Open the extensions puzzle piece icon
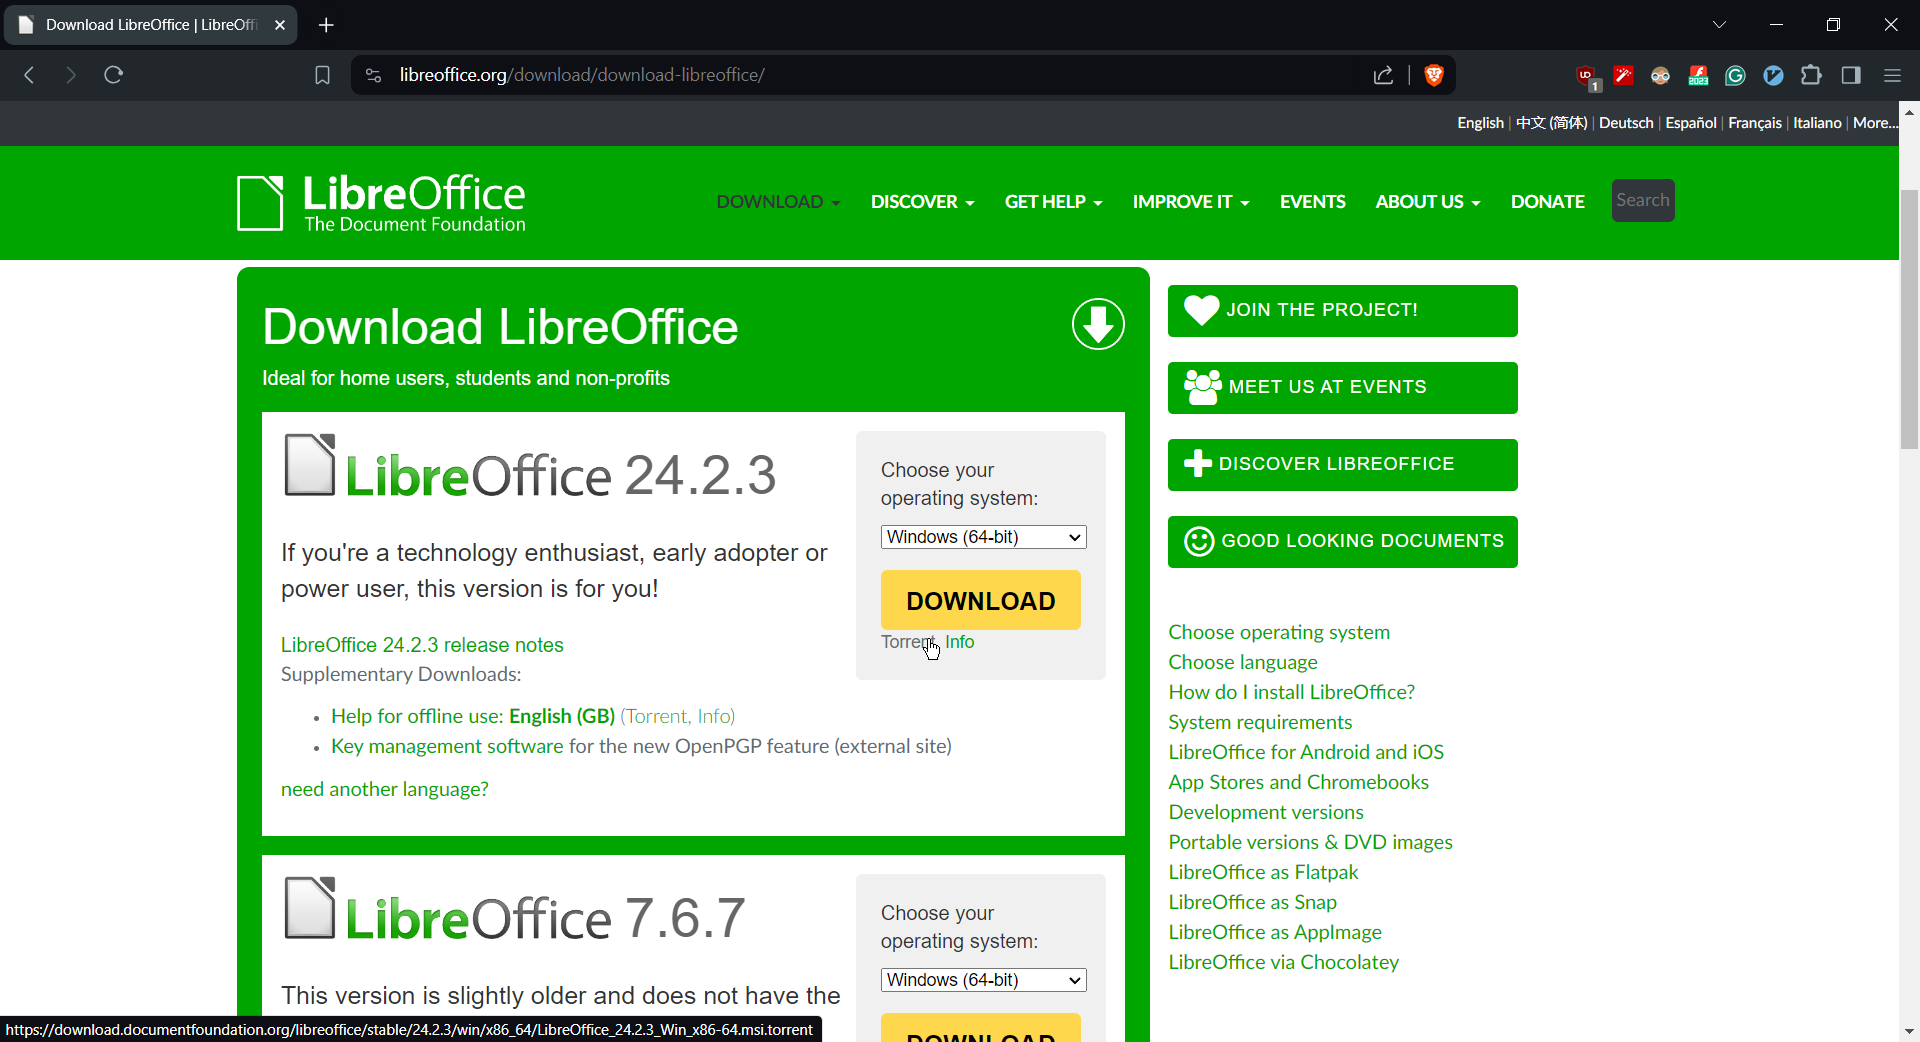 [x=1811, y=75]
